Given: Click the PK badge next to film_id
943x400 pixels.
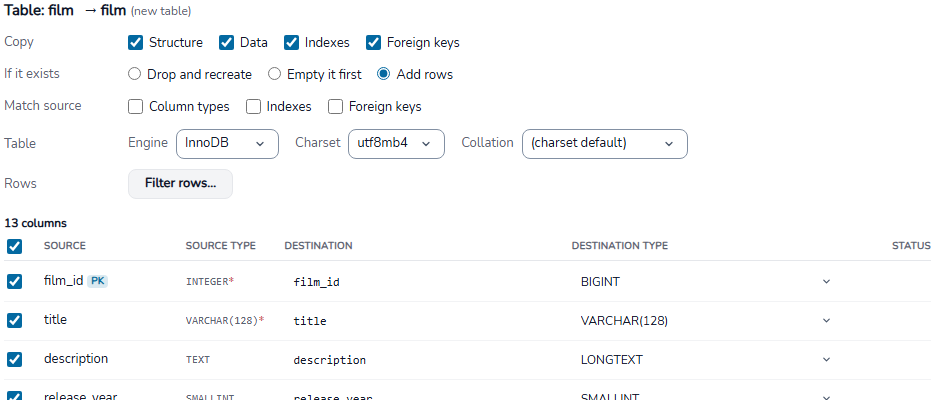Looking at the screenshot, I should pos(97,281).
